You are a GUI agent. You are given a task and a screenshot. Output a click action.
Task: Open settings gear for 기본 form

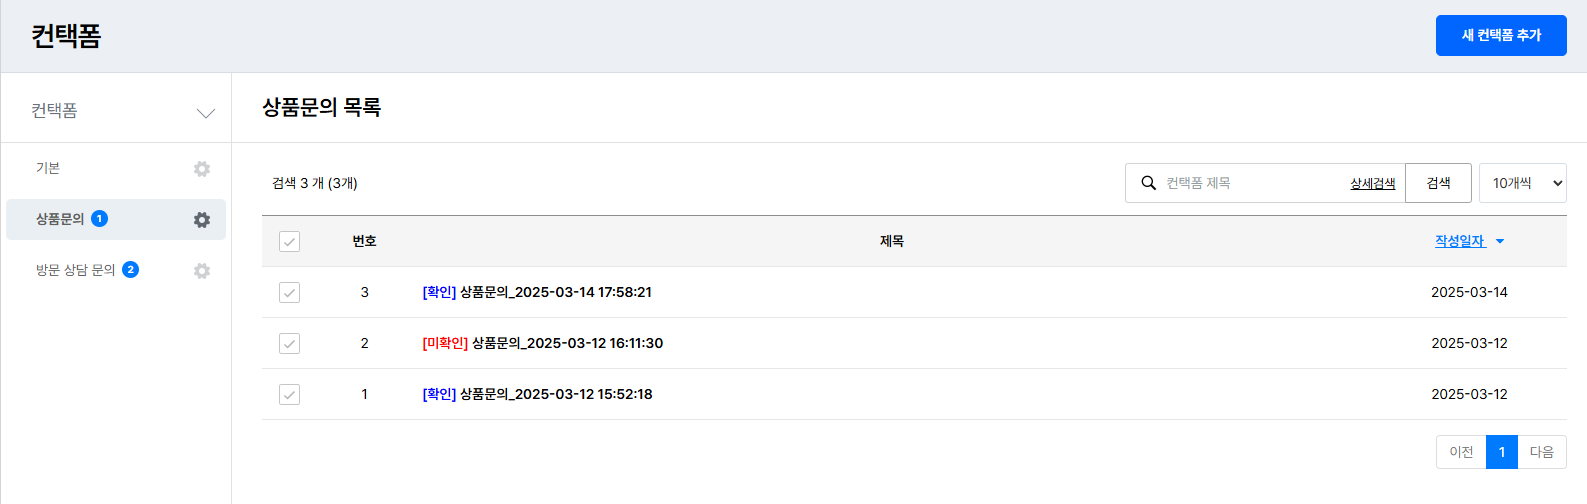[202, 169]
